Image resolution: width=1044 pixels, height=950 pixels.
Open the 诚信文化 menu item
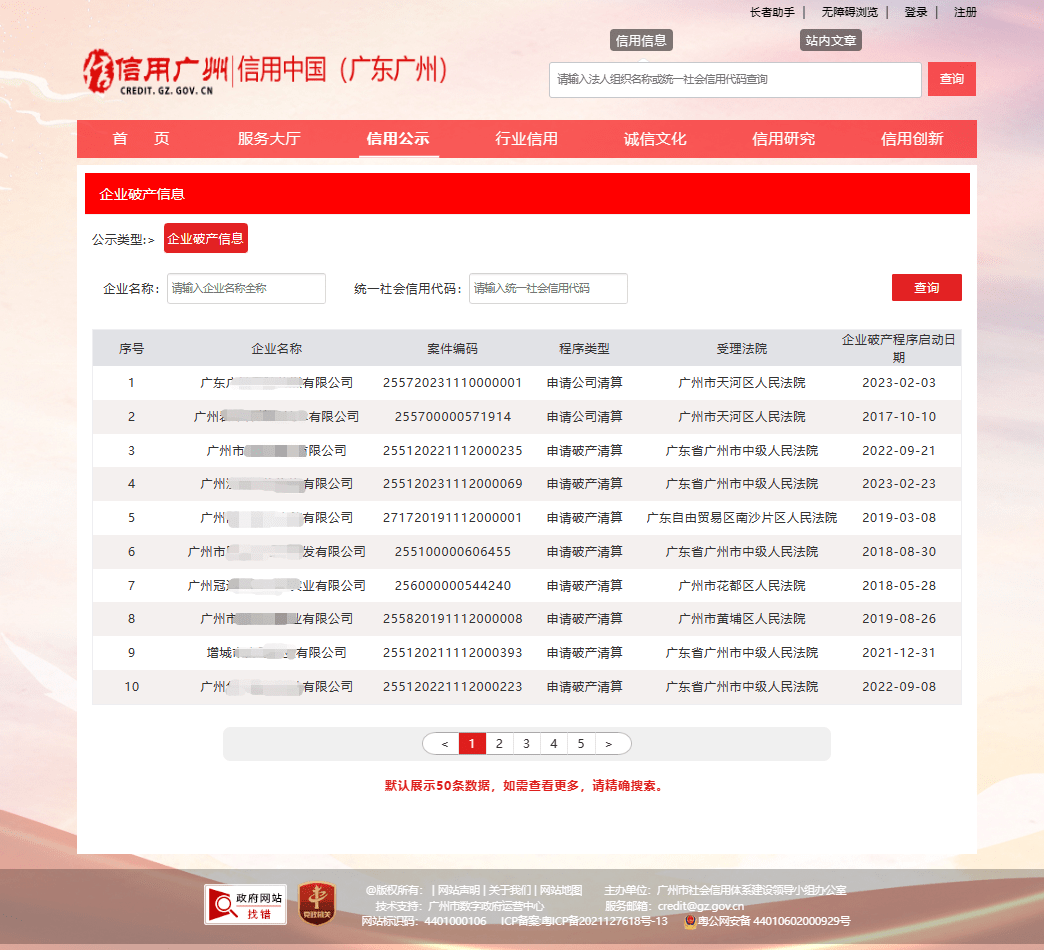click(656, 139)
